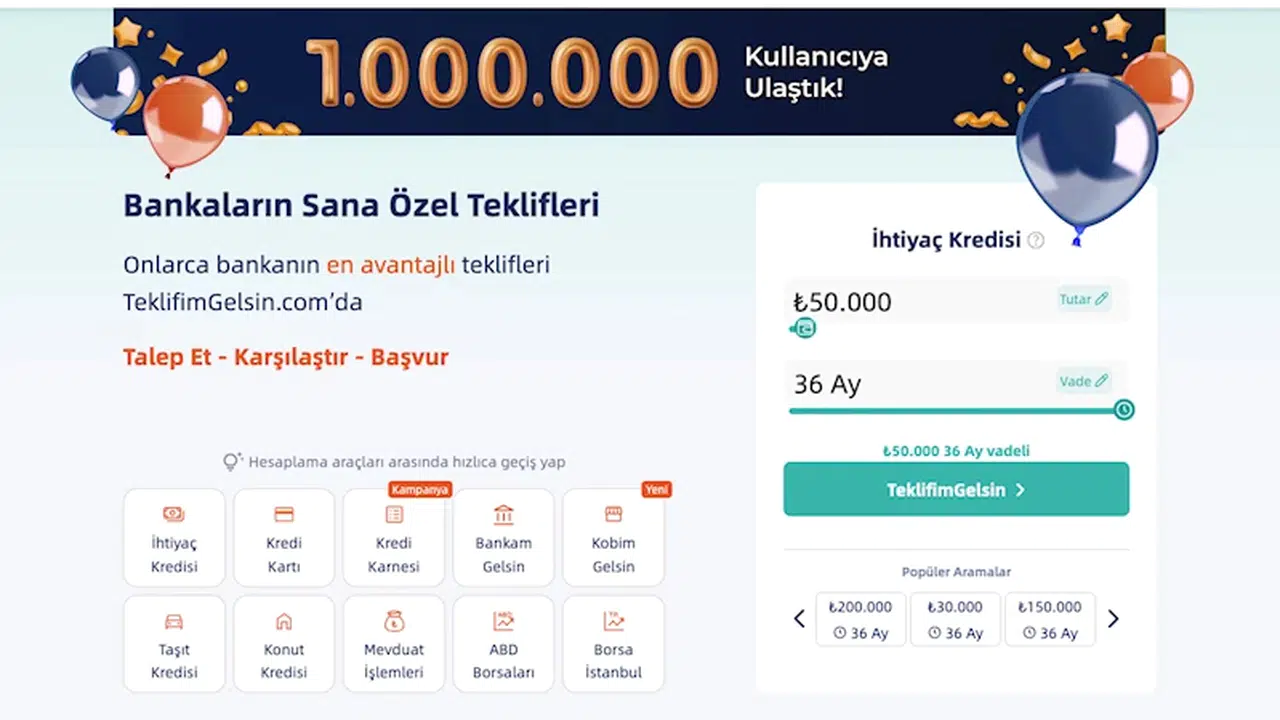The image size is (1280, 720).
Task: Open the new Kobim Gelsin tile
Action: click(613, 538)
